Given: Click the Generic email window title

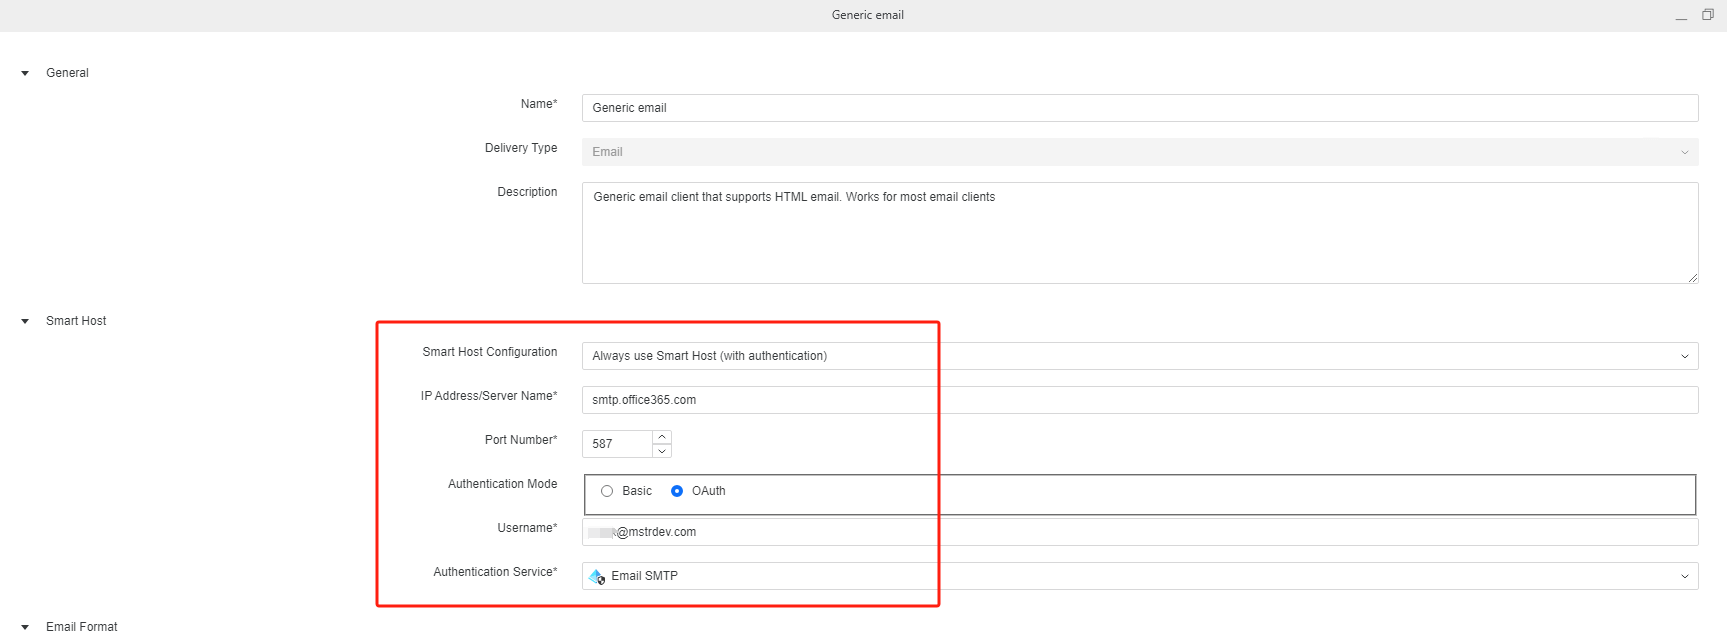Looking at the screenshot, I should click(x=867, y=15).
